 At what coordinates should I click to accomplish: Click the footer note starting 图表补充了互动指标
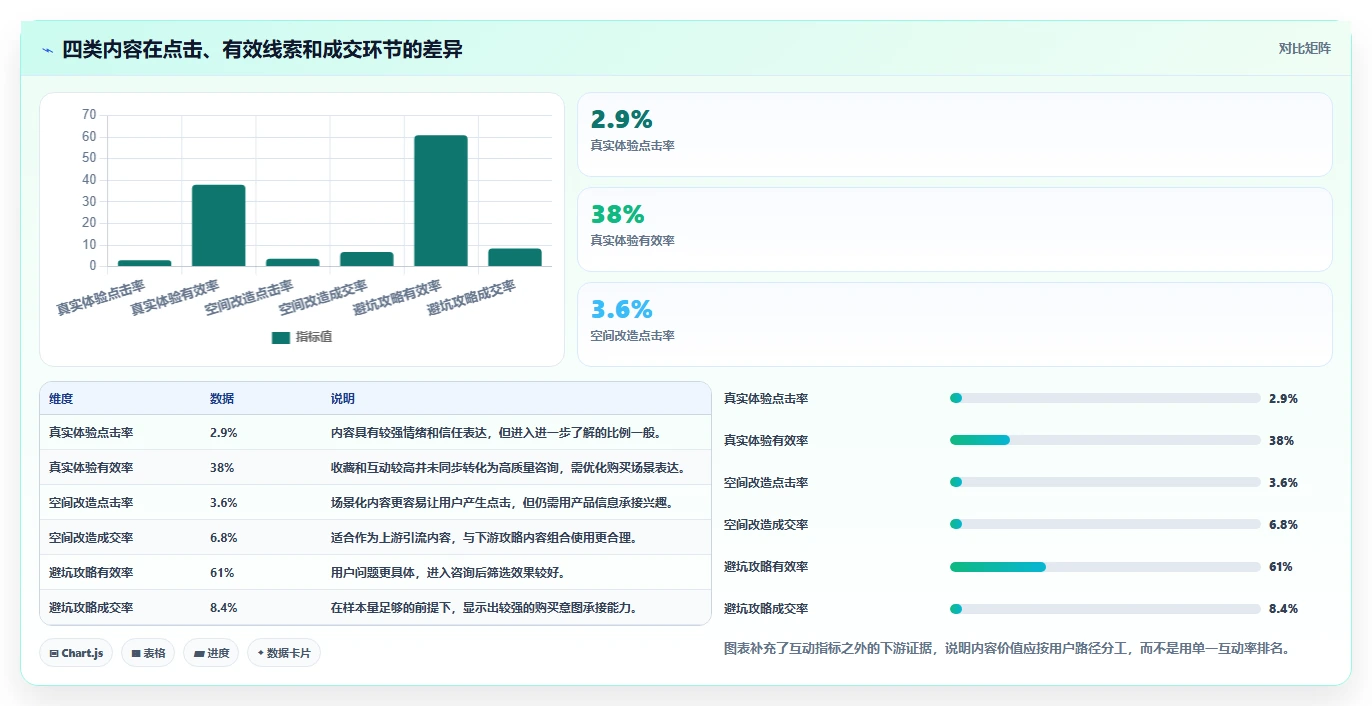[x=1007, y=648]
